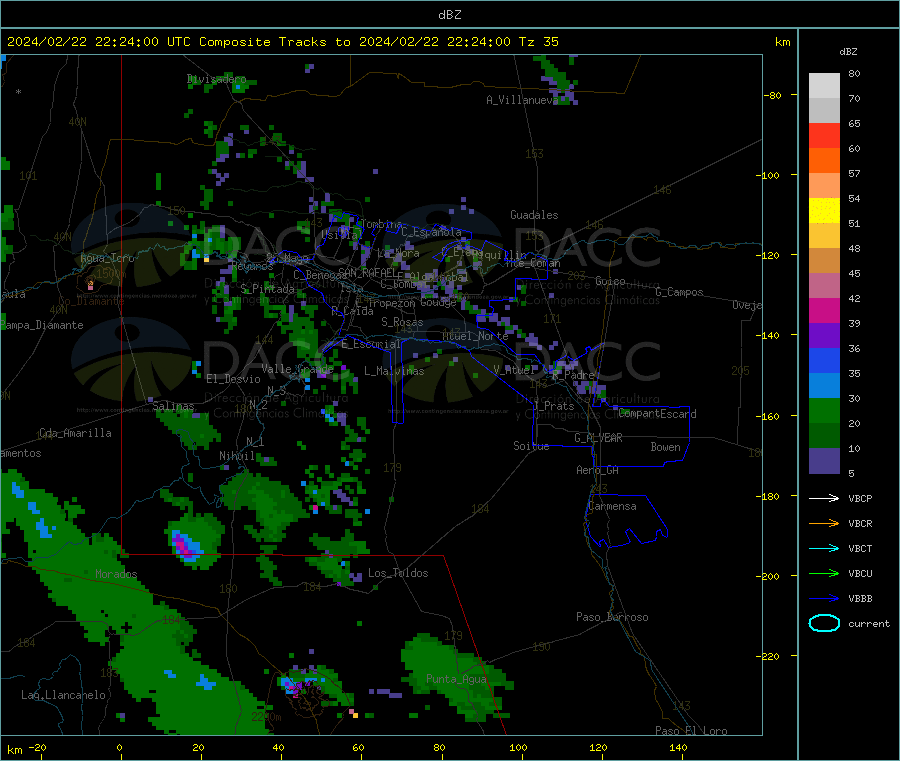This screenshot has height=761, width=900.
Task: Click the Soitue location label
Action: tap(531, 446)
